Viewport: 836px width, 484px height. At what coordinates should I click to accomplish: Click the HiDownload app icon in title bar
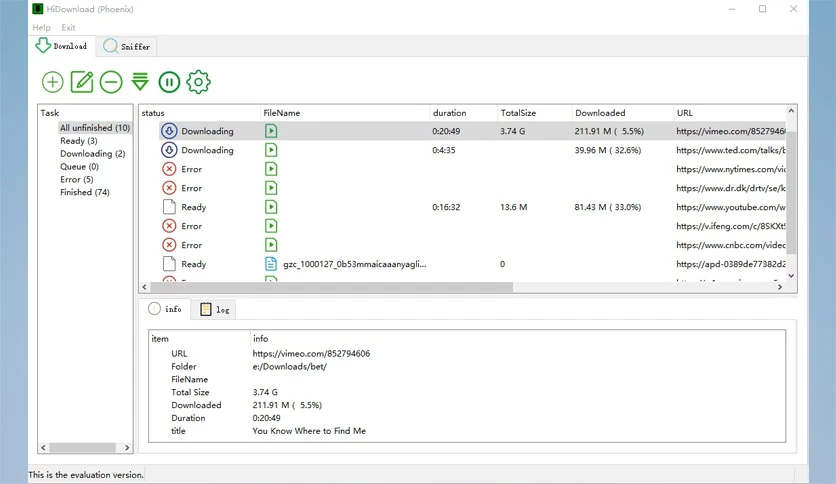pyautogui.click(x=37, y=9)
